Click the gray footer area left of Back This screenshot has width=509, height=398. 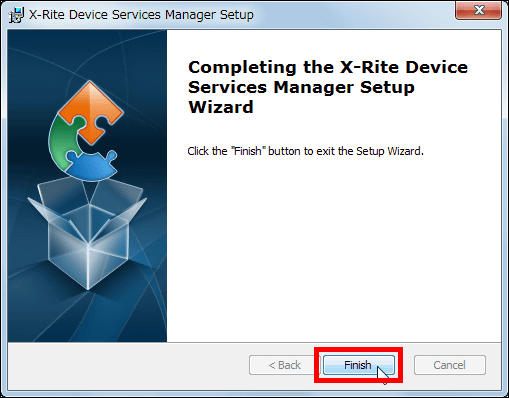pyautogui.click(x=128, y=366)
